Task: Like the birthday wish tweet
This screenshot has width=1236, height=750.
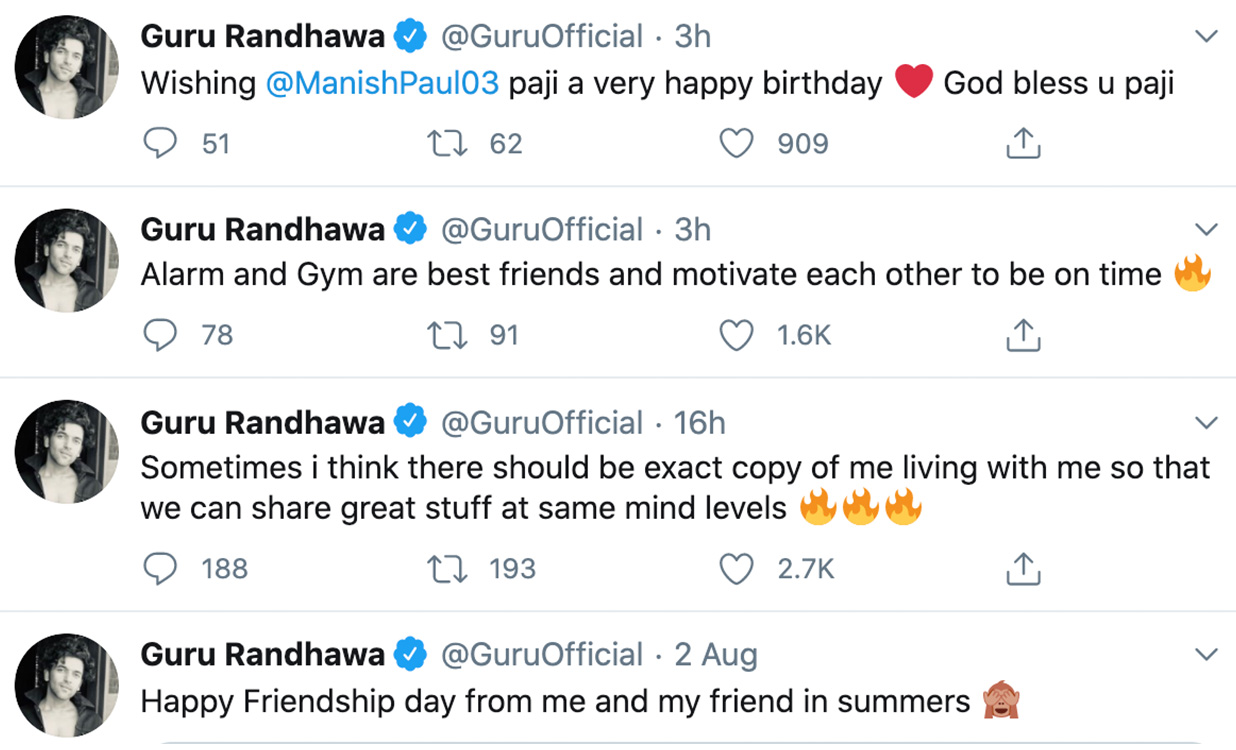Action: click(x=737, y=145)
